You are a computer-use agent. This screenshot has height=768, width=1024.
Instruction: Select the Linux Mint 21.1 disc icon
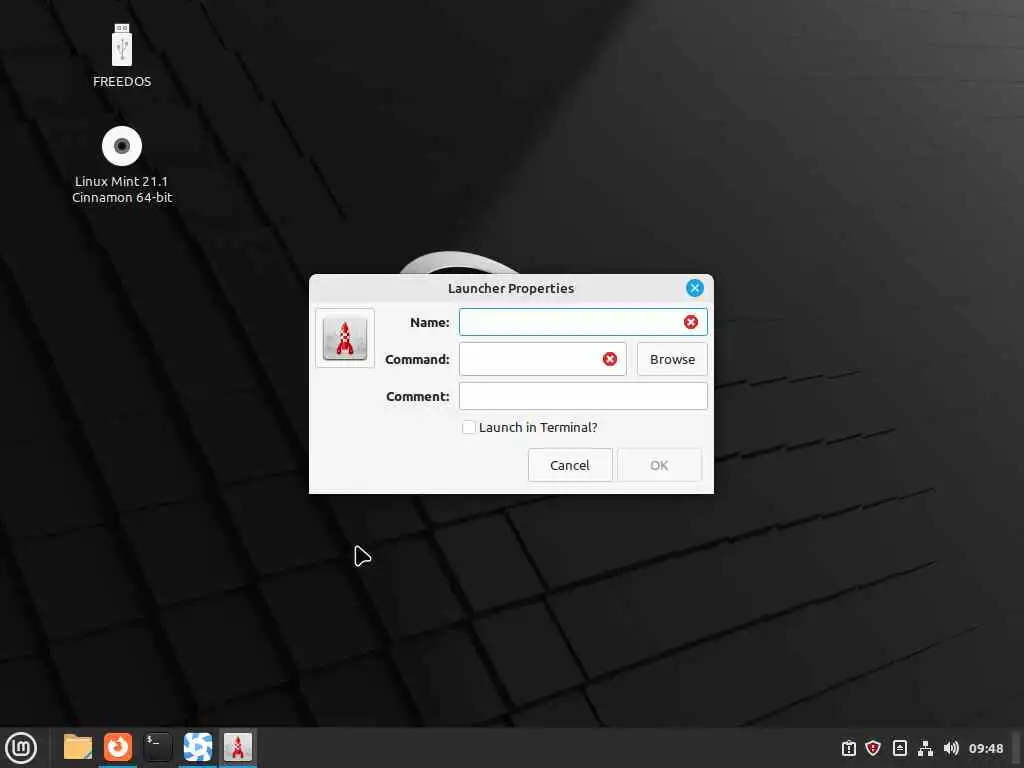[x=121, y=146]
